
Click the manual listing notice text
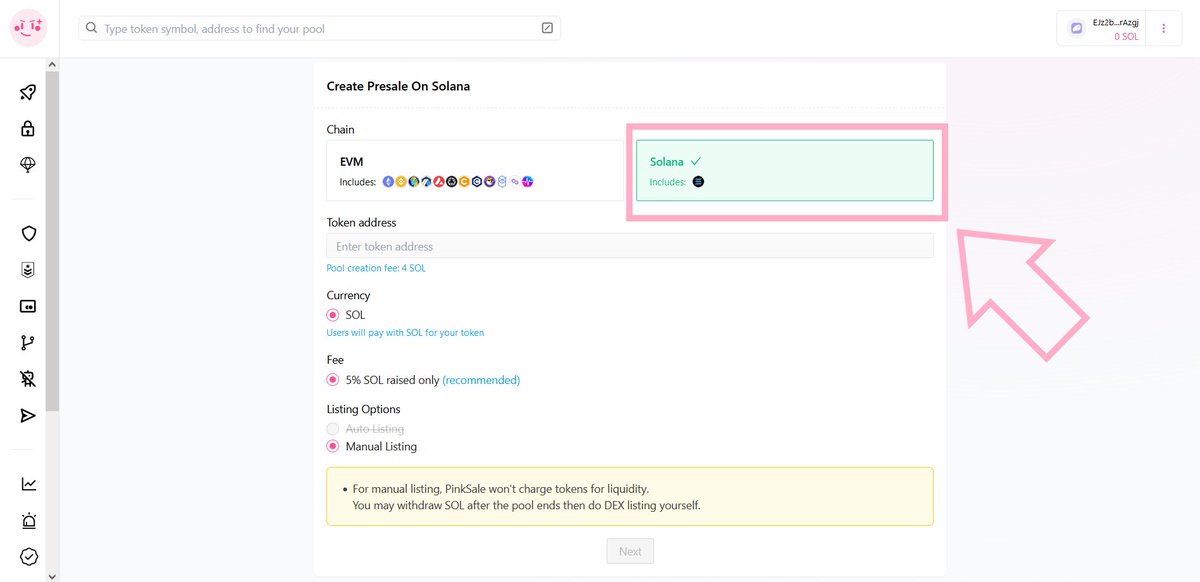tap(526, 497)
